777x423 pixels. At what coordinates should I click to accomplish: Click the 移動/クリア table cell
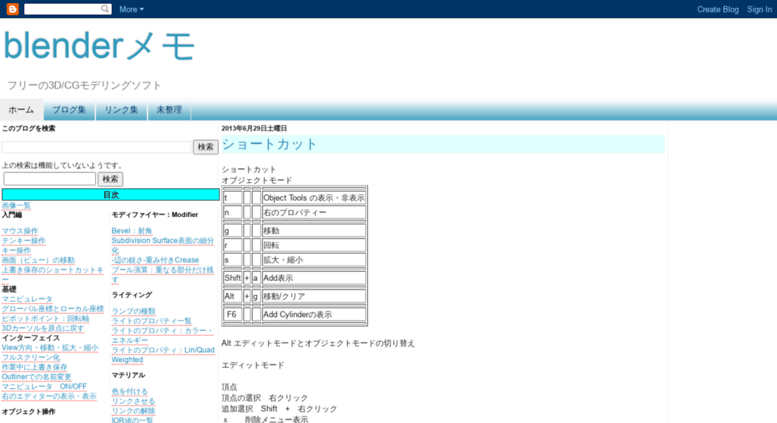point(314,296)
